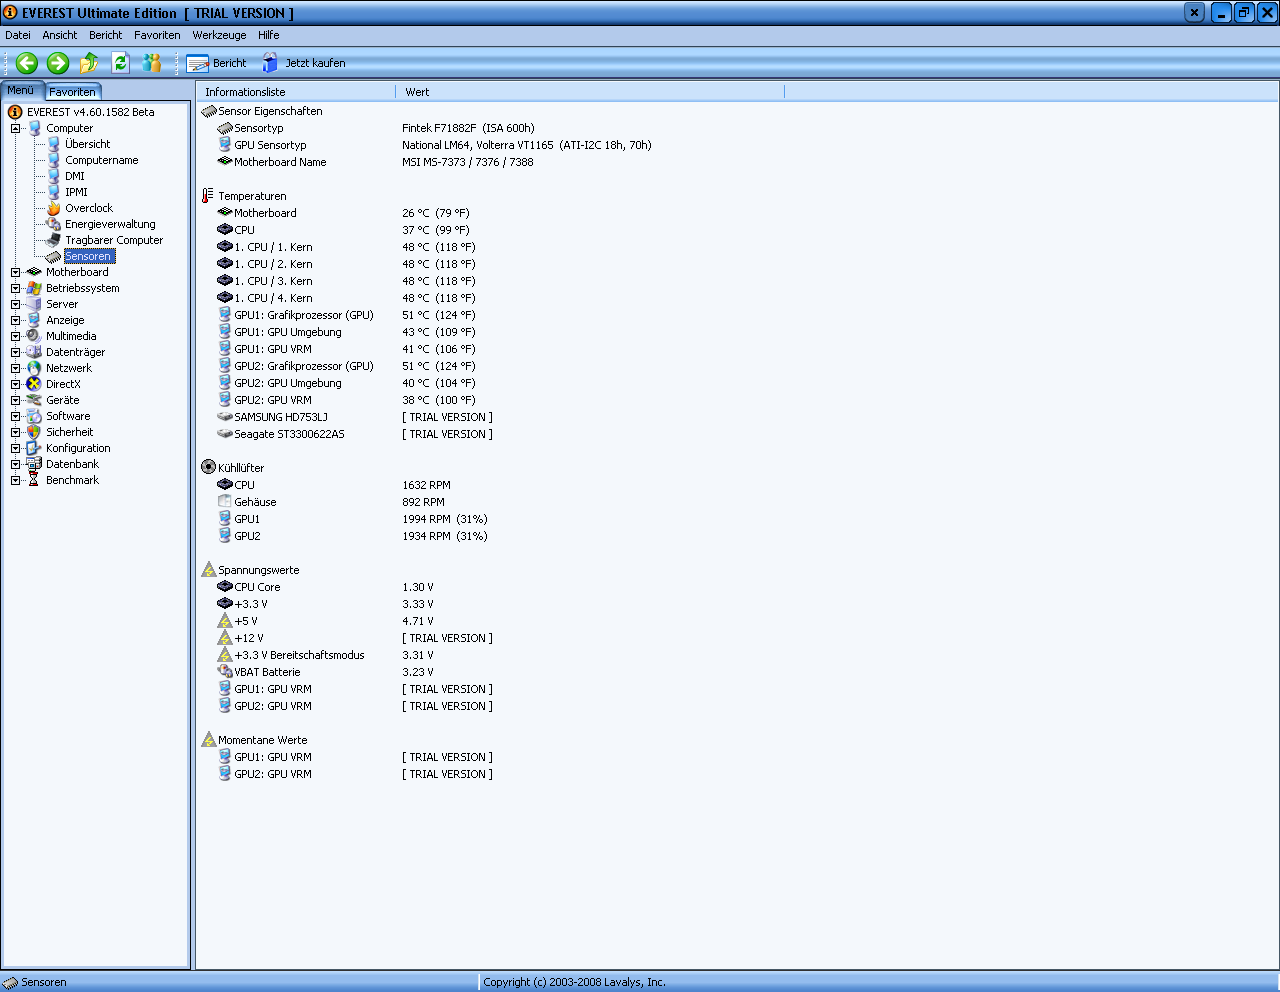Click the Netzwerk globe icon in tree
The height and width of the screenshot is (992, 1280).
[34, 368]
